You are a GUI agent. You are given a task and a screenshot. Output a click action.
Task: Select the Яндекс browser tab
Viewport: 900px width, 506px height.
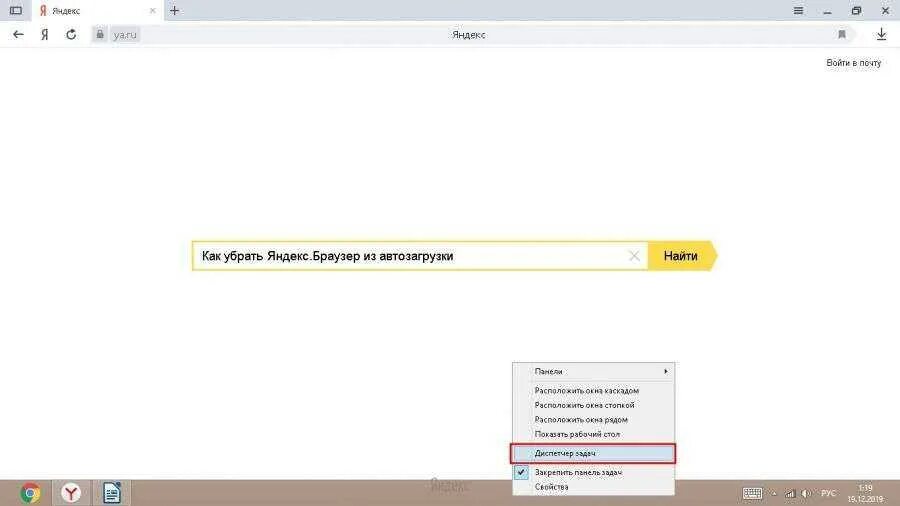click(x=98, y=11)
